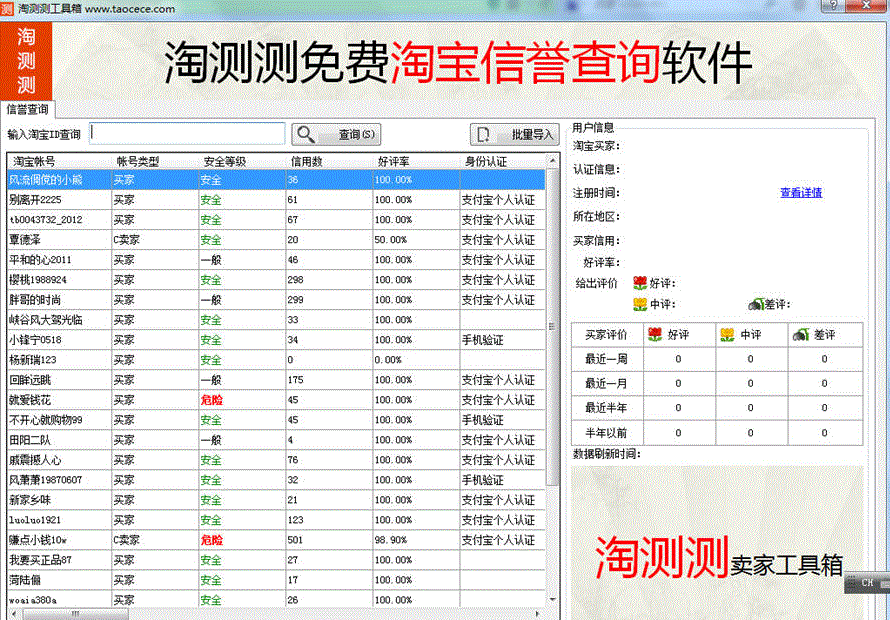890x620 pixels.
Task: Click the black flower 差评 icon in 买家评价 table
Action: click(801, 335)
